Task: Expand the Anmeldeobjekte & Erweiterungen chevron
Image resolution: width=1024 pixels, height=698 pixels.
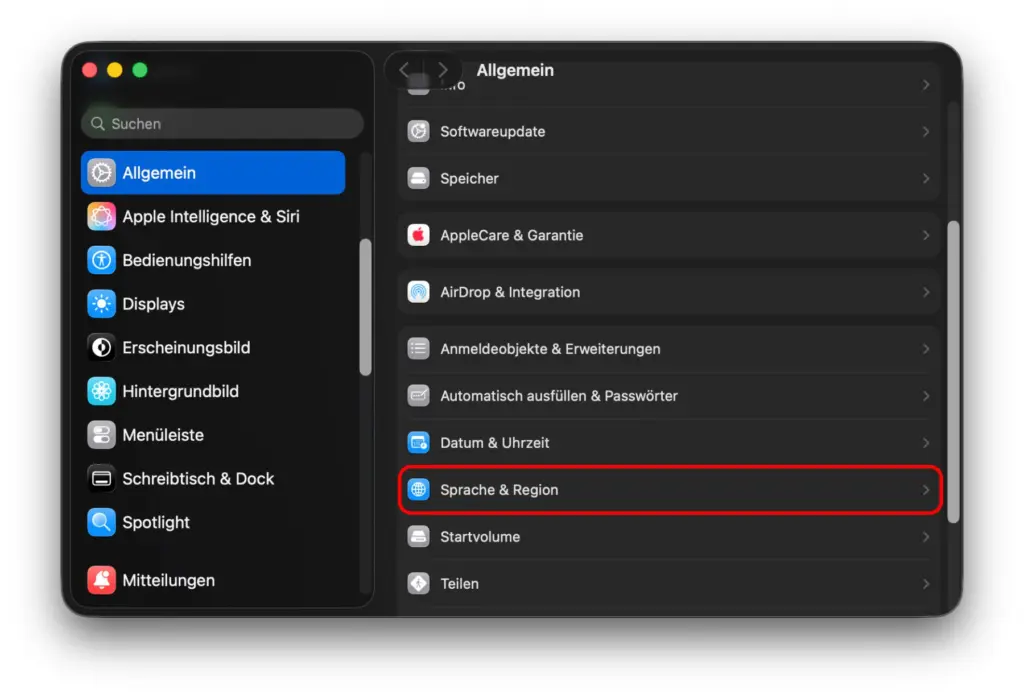Action: click(x=926, y=349)
